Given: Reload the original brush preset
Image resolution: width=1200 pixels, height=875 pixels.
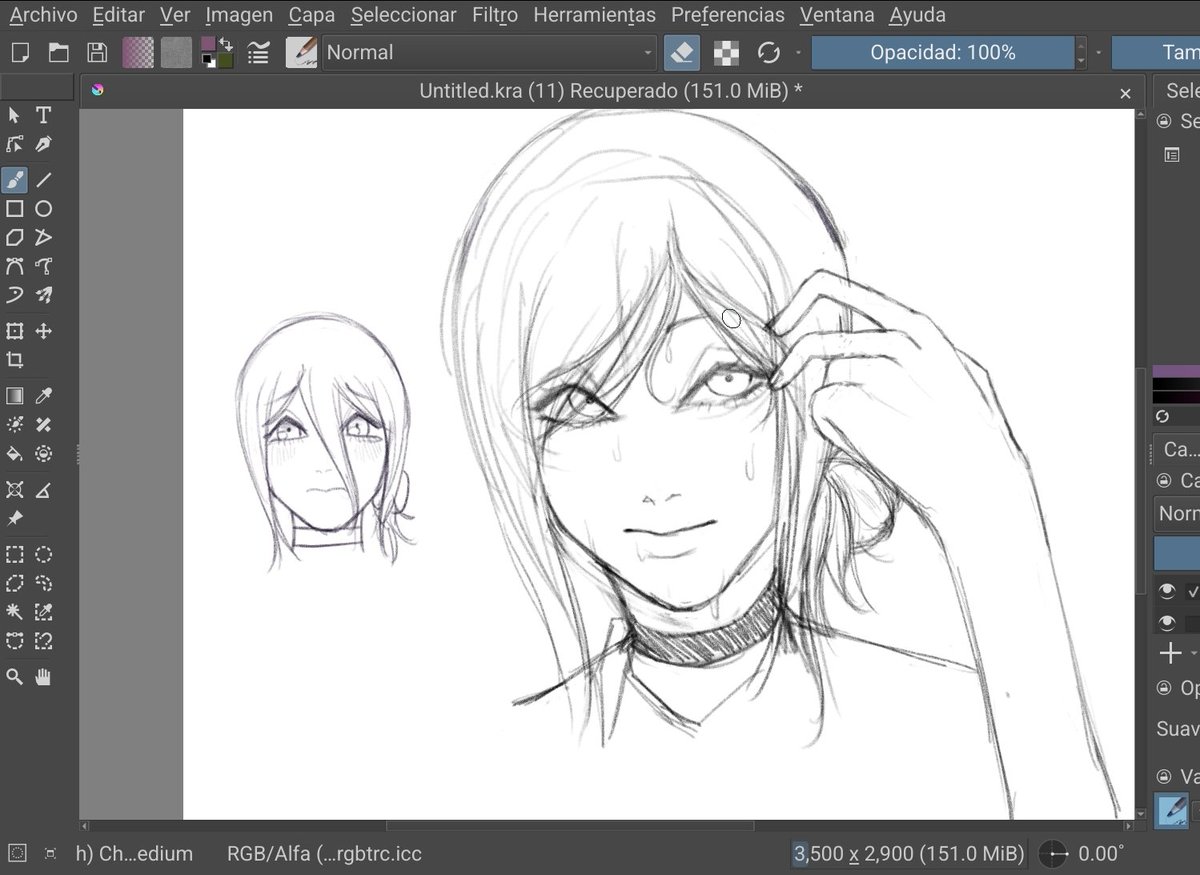Looking at the screenshot, I should [x=768, y=53].
